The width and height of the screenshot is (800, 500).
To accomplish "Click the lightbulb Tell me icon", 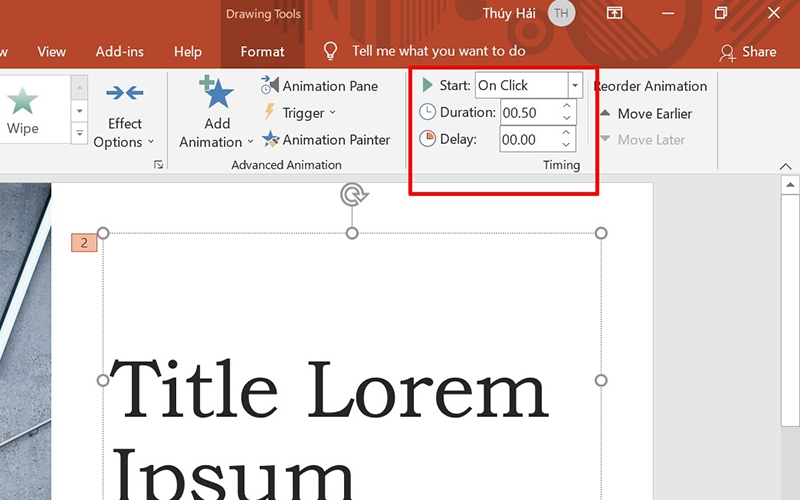I will (x=331, y=51).
